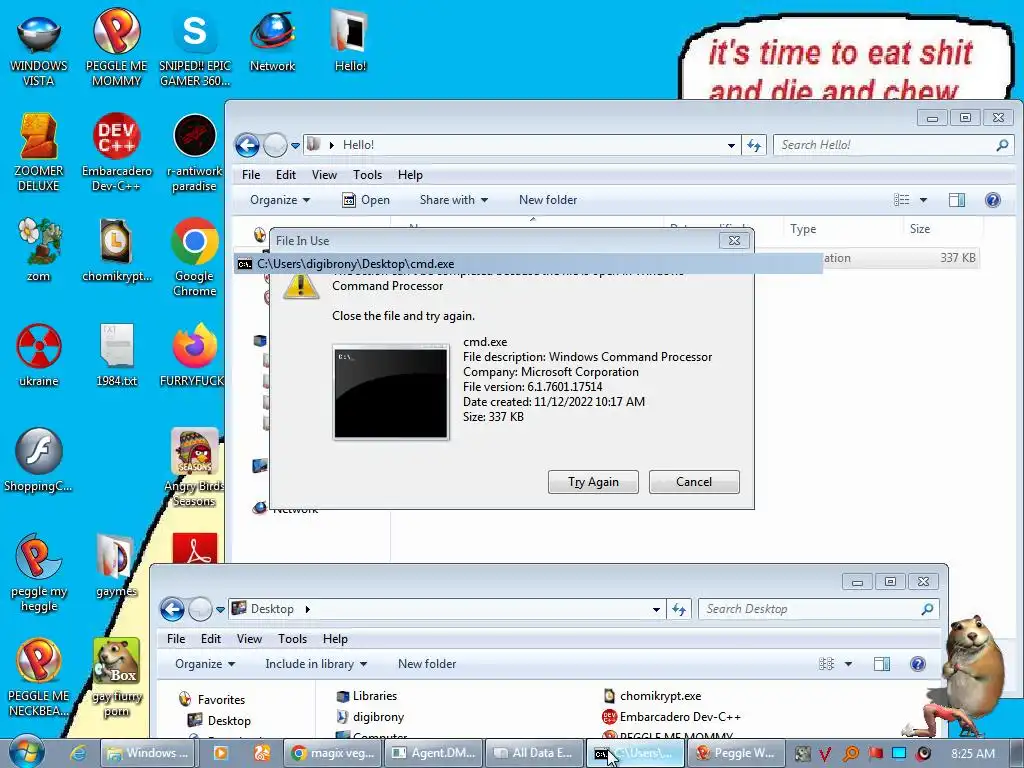Click Cancel in File In Use dialog
The width and height of the screenshot is (1024, 768).
point(694,482)
